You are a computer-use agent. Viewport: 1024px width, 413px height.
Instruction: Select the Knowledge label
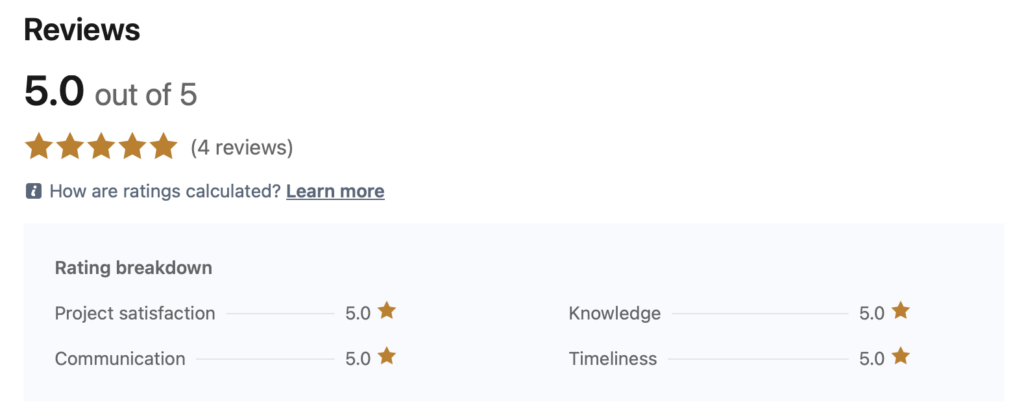coord(615,313)
